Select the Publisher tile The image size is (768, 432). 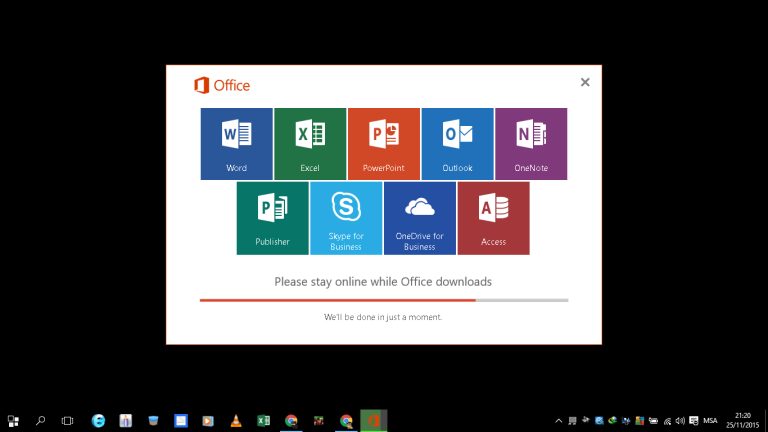(272, 218)
